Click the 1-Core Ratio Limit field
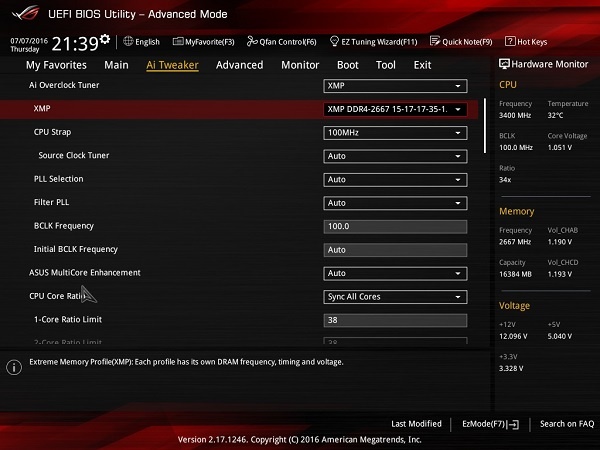Image resolution: width=600 pixels, height=450 pixels. click(395, 320)
